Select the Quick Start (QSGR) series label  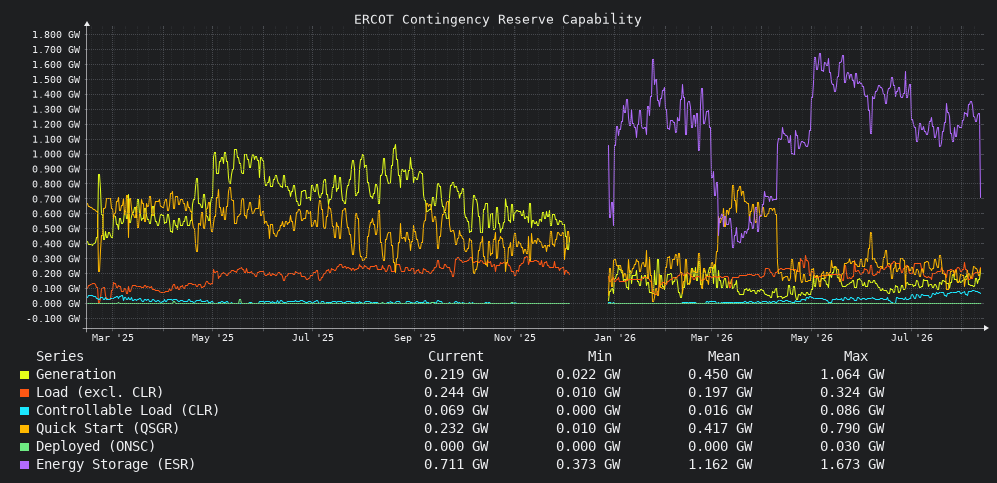pos(107,429)
